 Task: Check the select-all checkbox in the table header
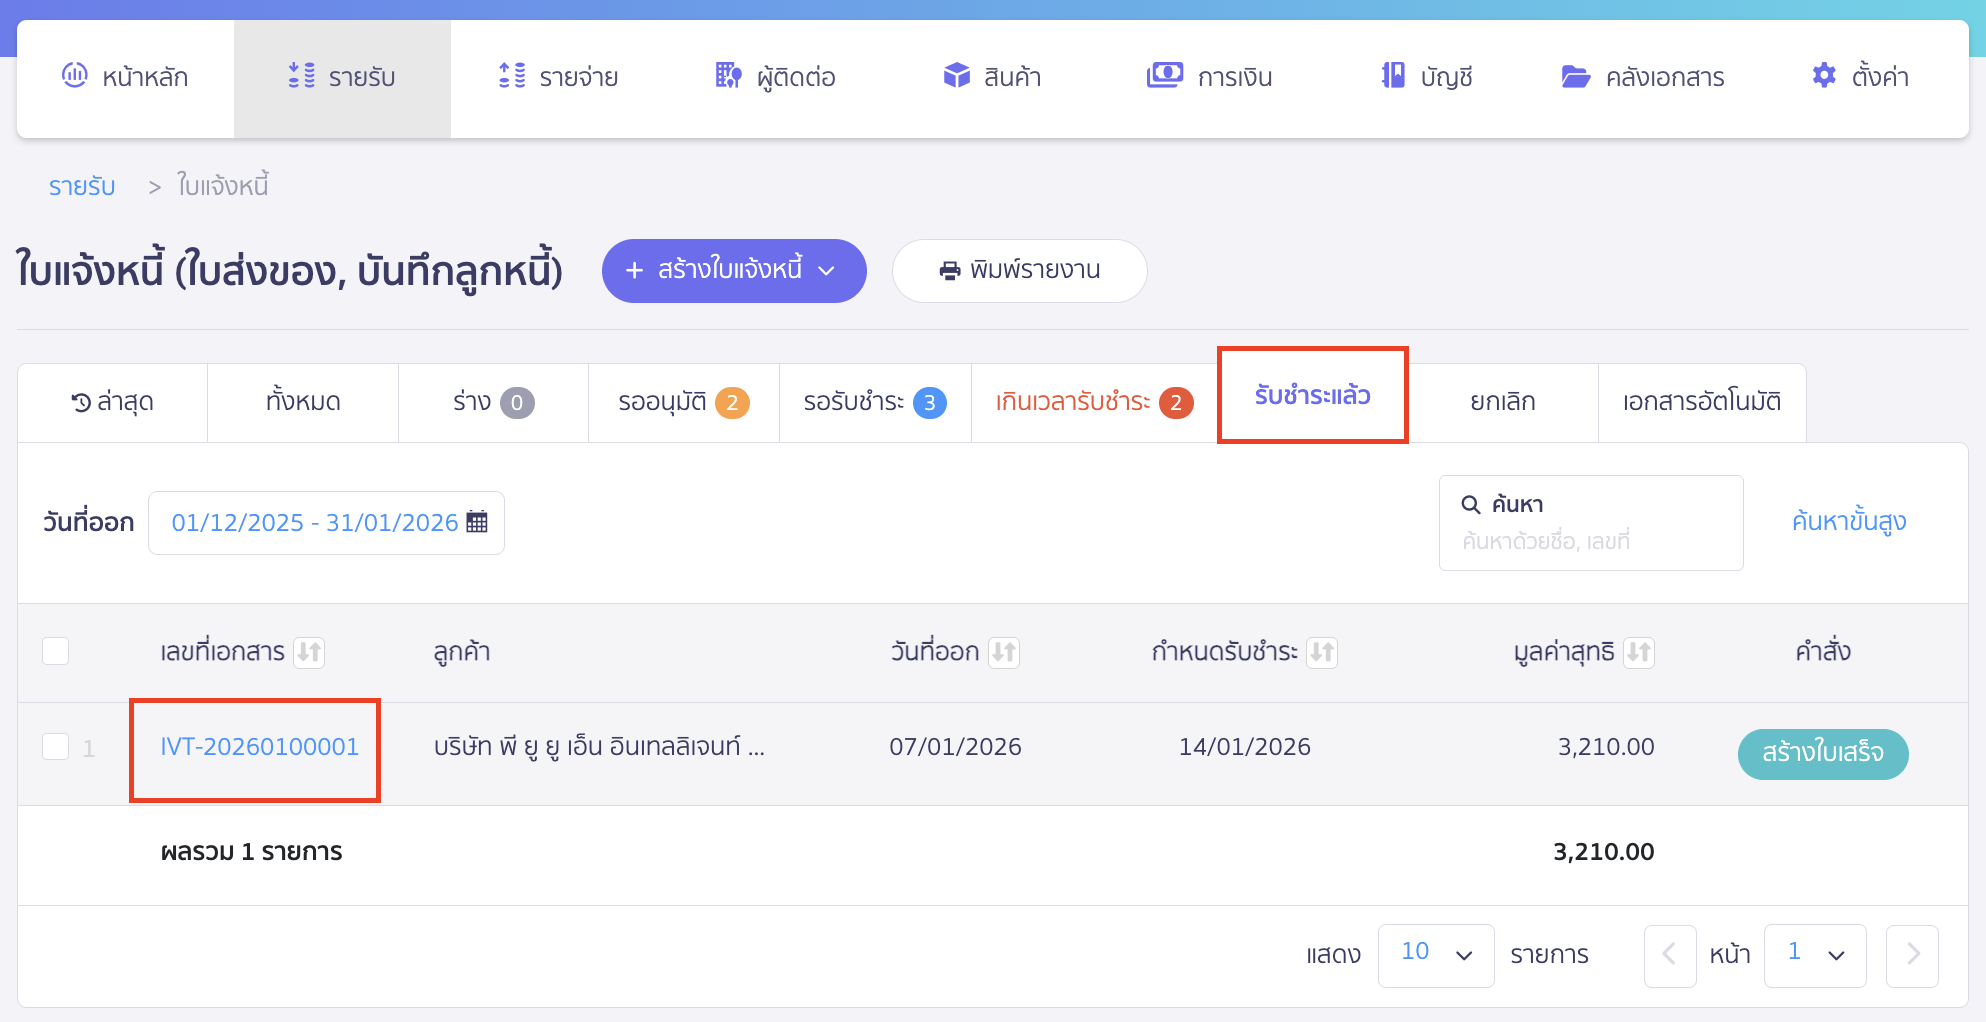[x=56, y=650]
